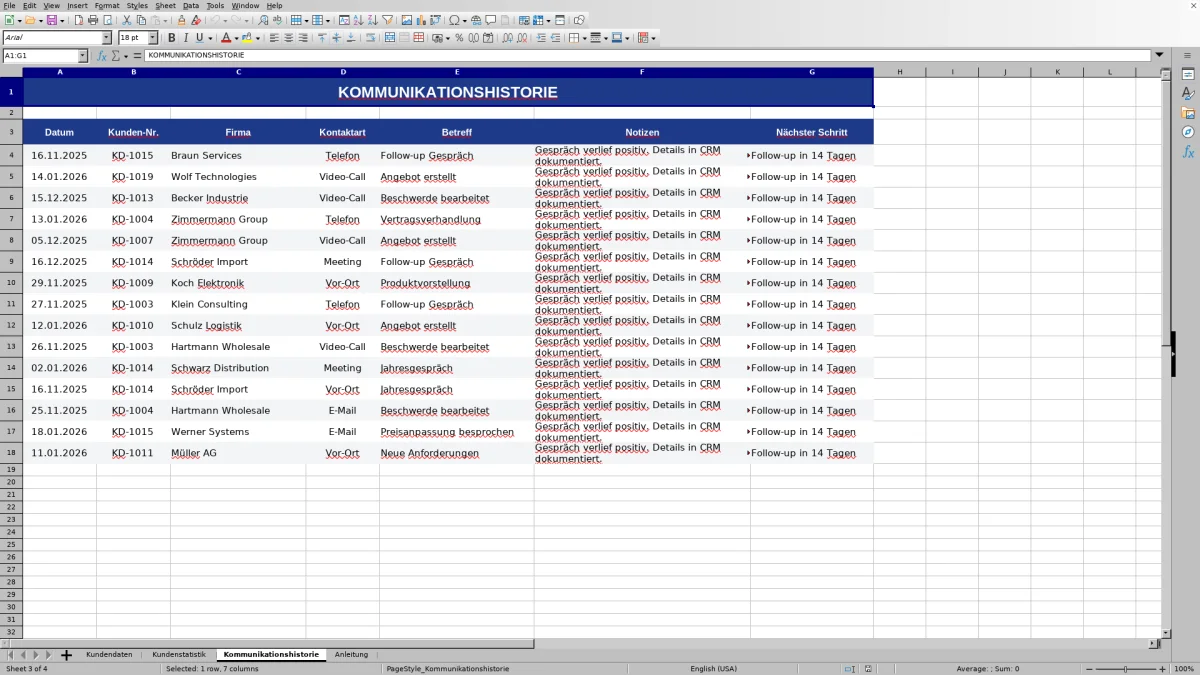Open the font name dropdown
Image resolution: width=1200 pixels, height=675 pixels.
[107, 37]
